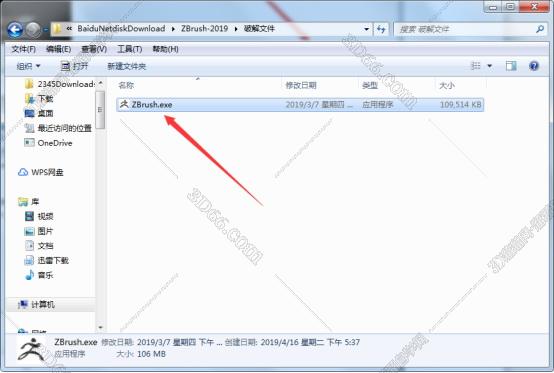Image resolution: width=554 pixels, height=373 pixels.
Task: Click the ZBrush.exe file icon in list
Action: click(124, 104)
